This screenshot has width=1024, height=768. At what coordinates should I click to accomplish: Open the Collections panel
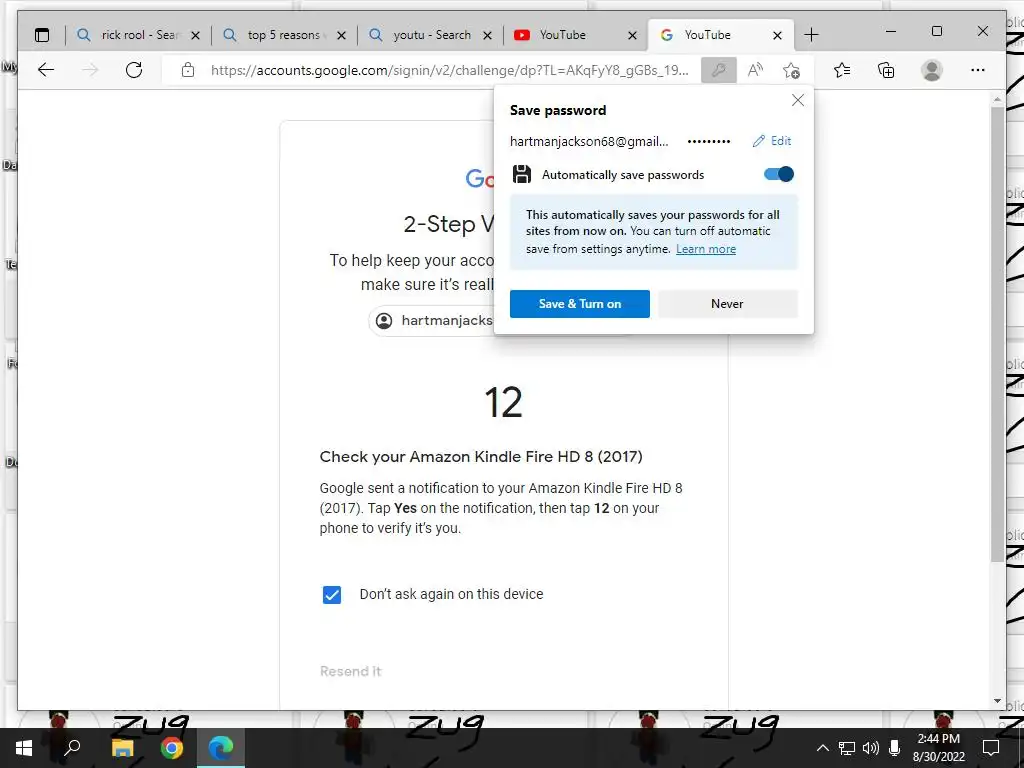[x=886, y=70]
